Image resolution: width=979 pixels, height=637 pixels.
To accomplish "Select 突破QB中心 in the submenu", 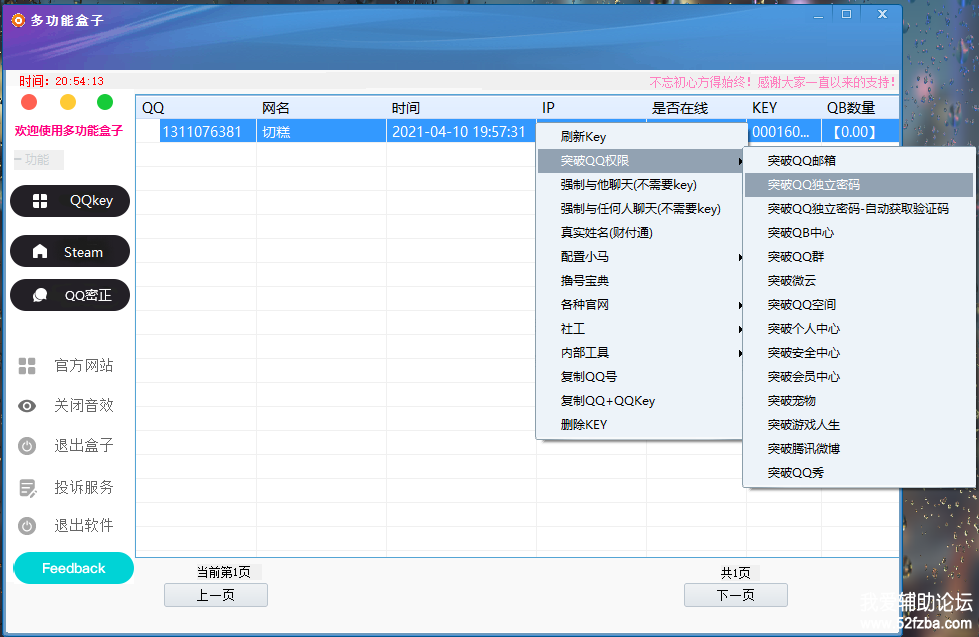I will (859, 233).
